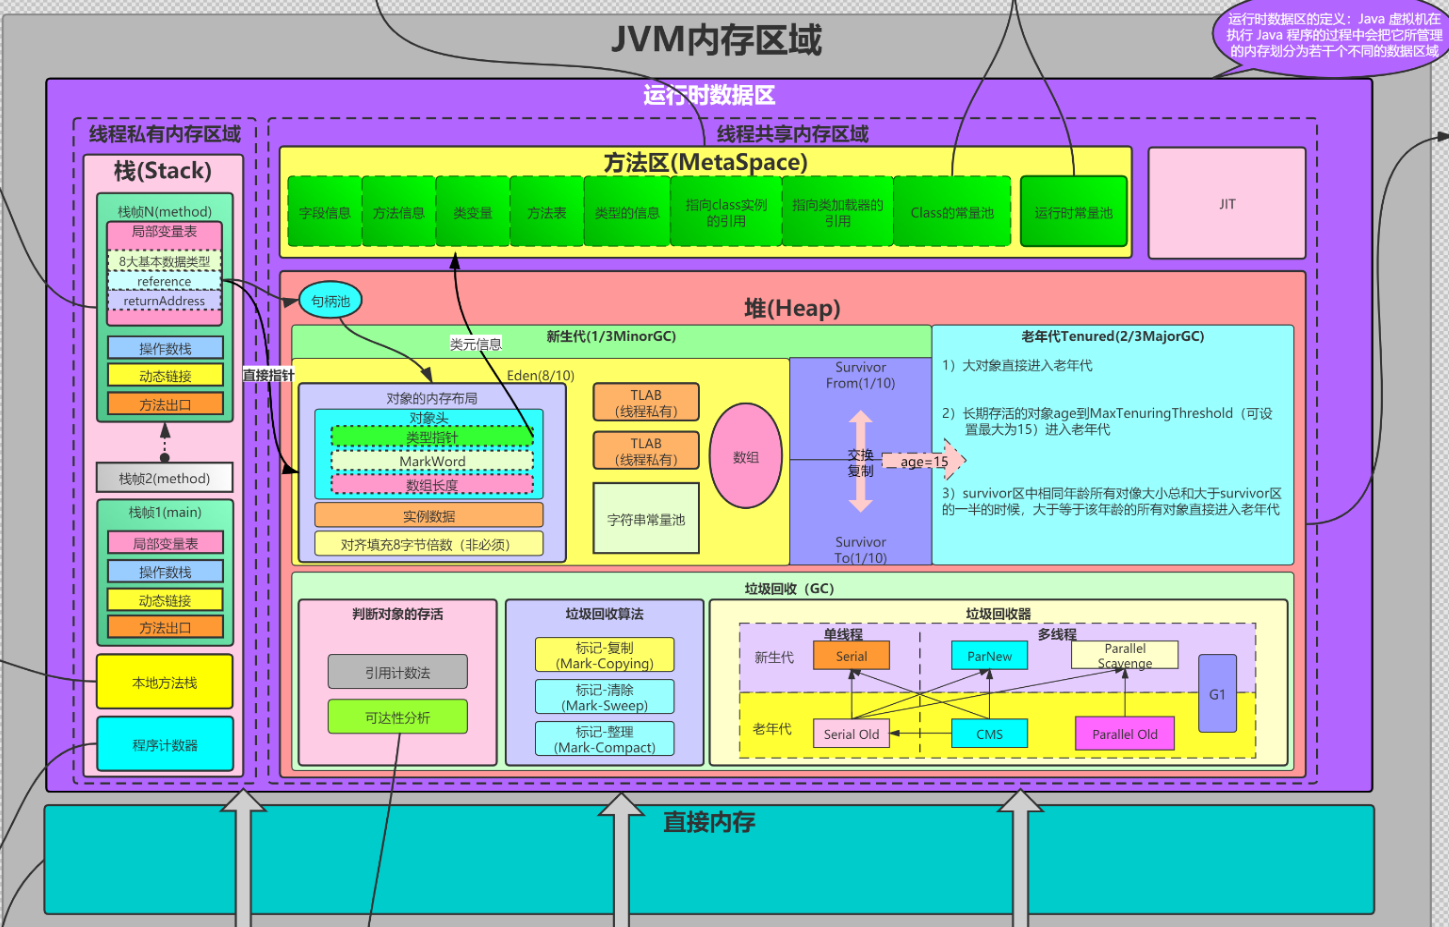
Task: Click the Survivor To(1/10) label
Action: [860, 550]
